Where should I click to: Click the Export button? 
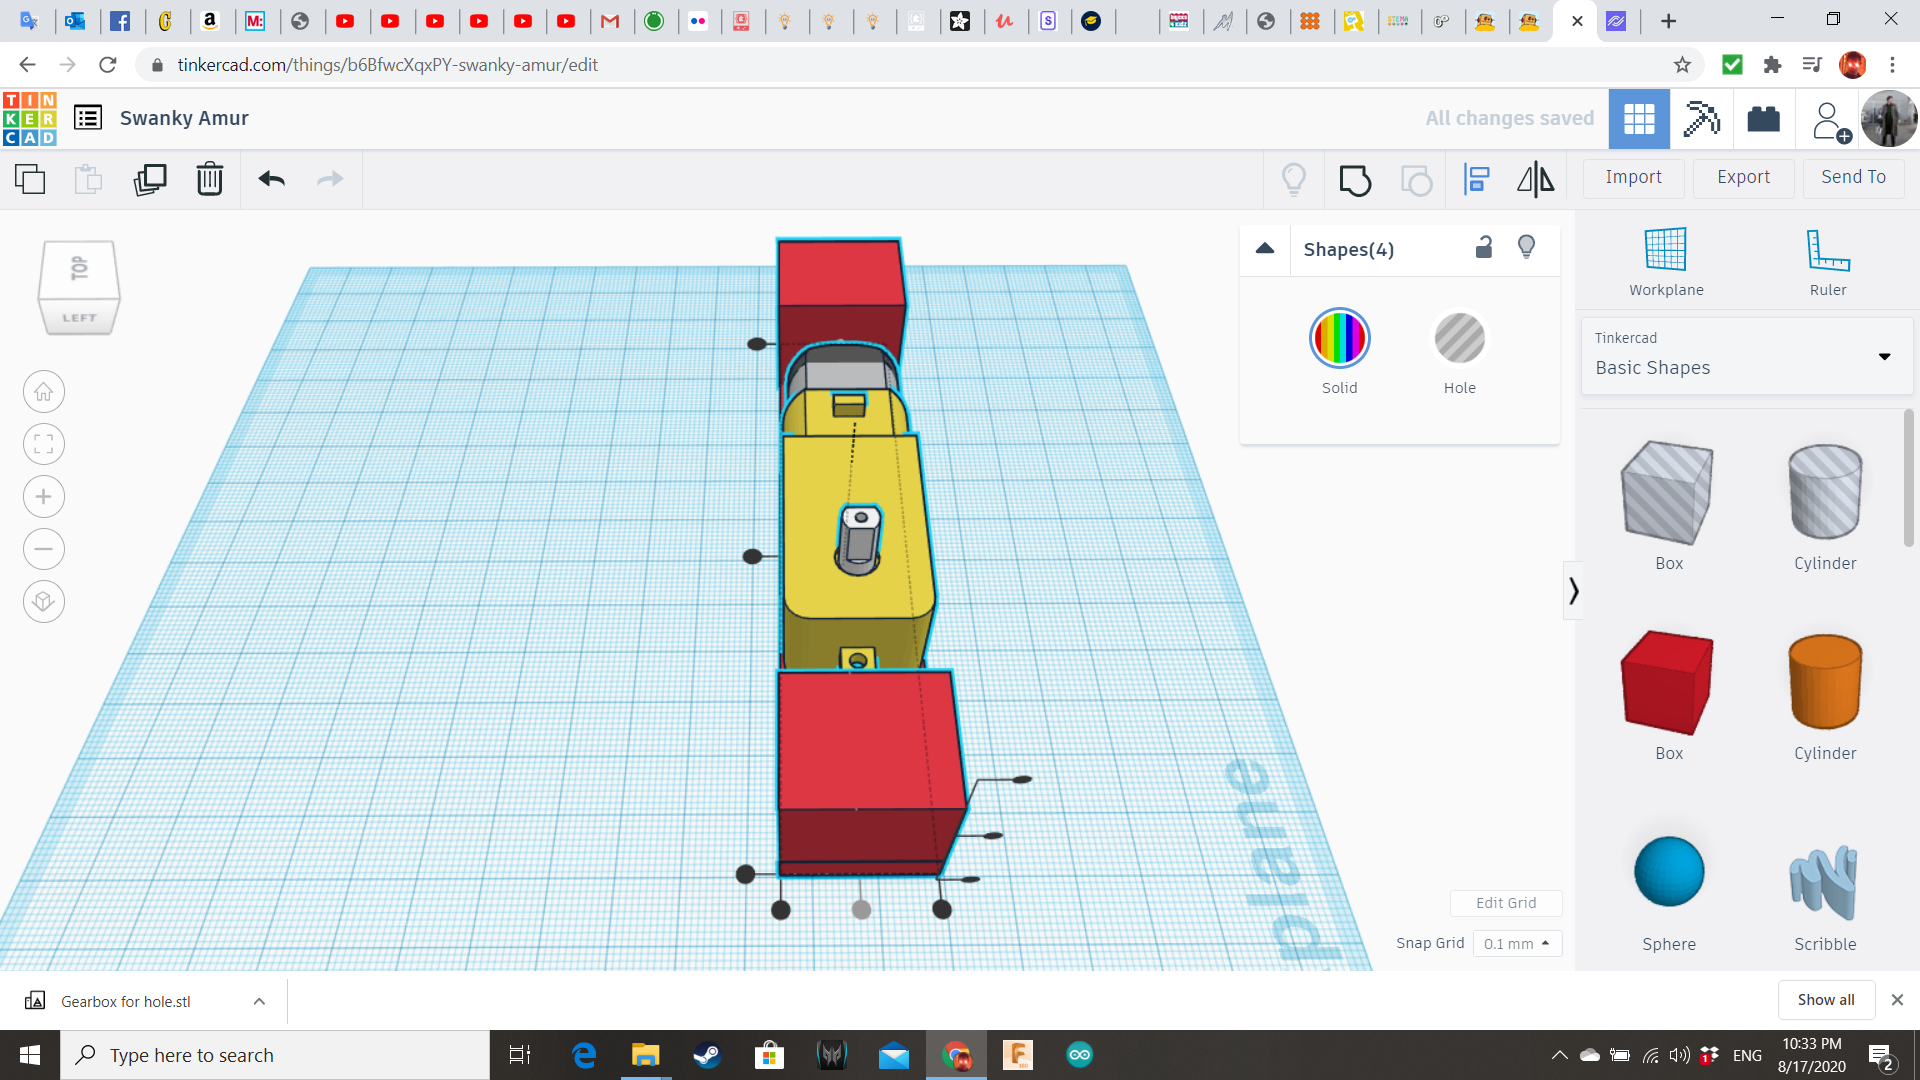tap(1742, 177)
